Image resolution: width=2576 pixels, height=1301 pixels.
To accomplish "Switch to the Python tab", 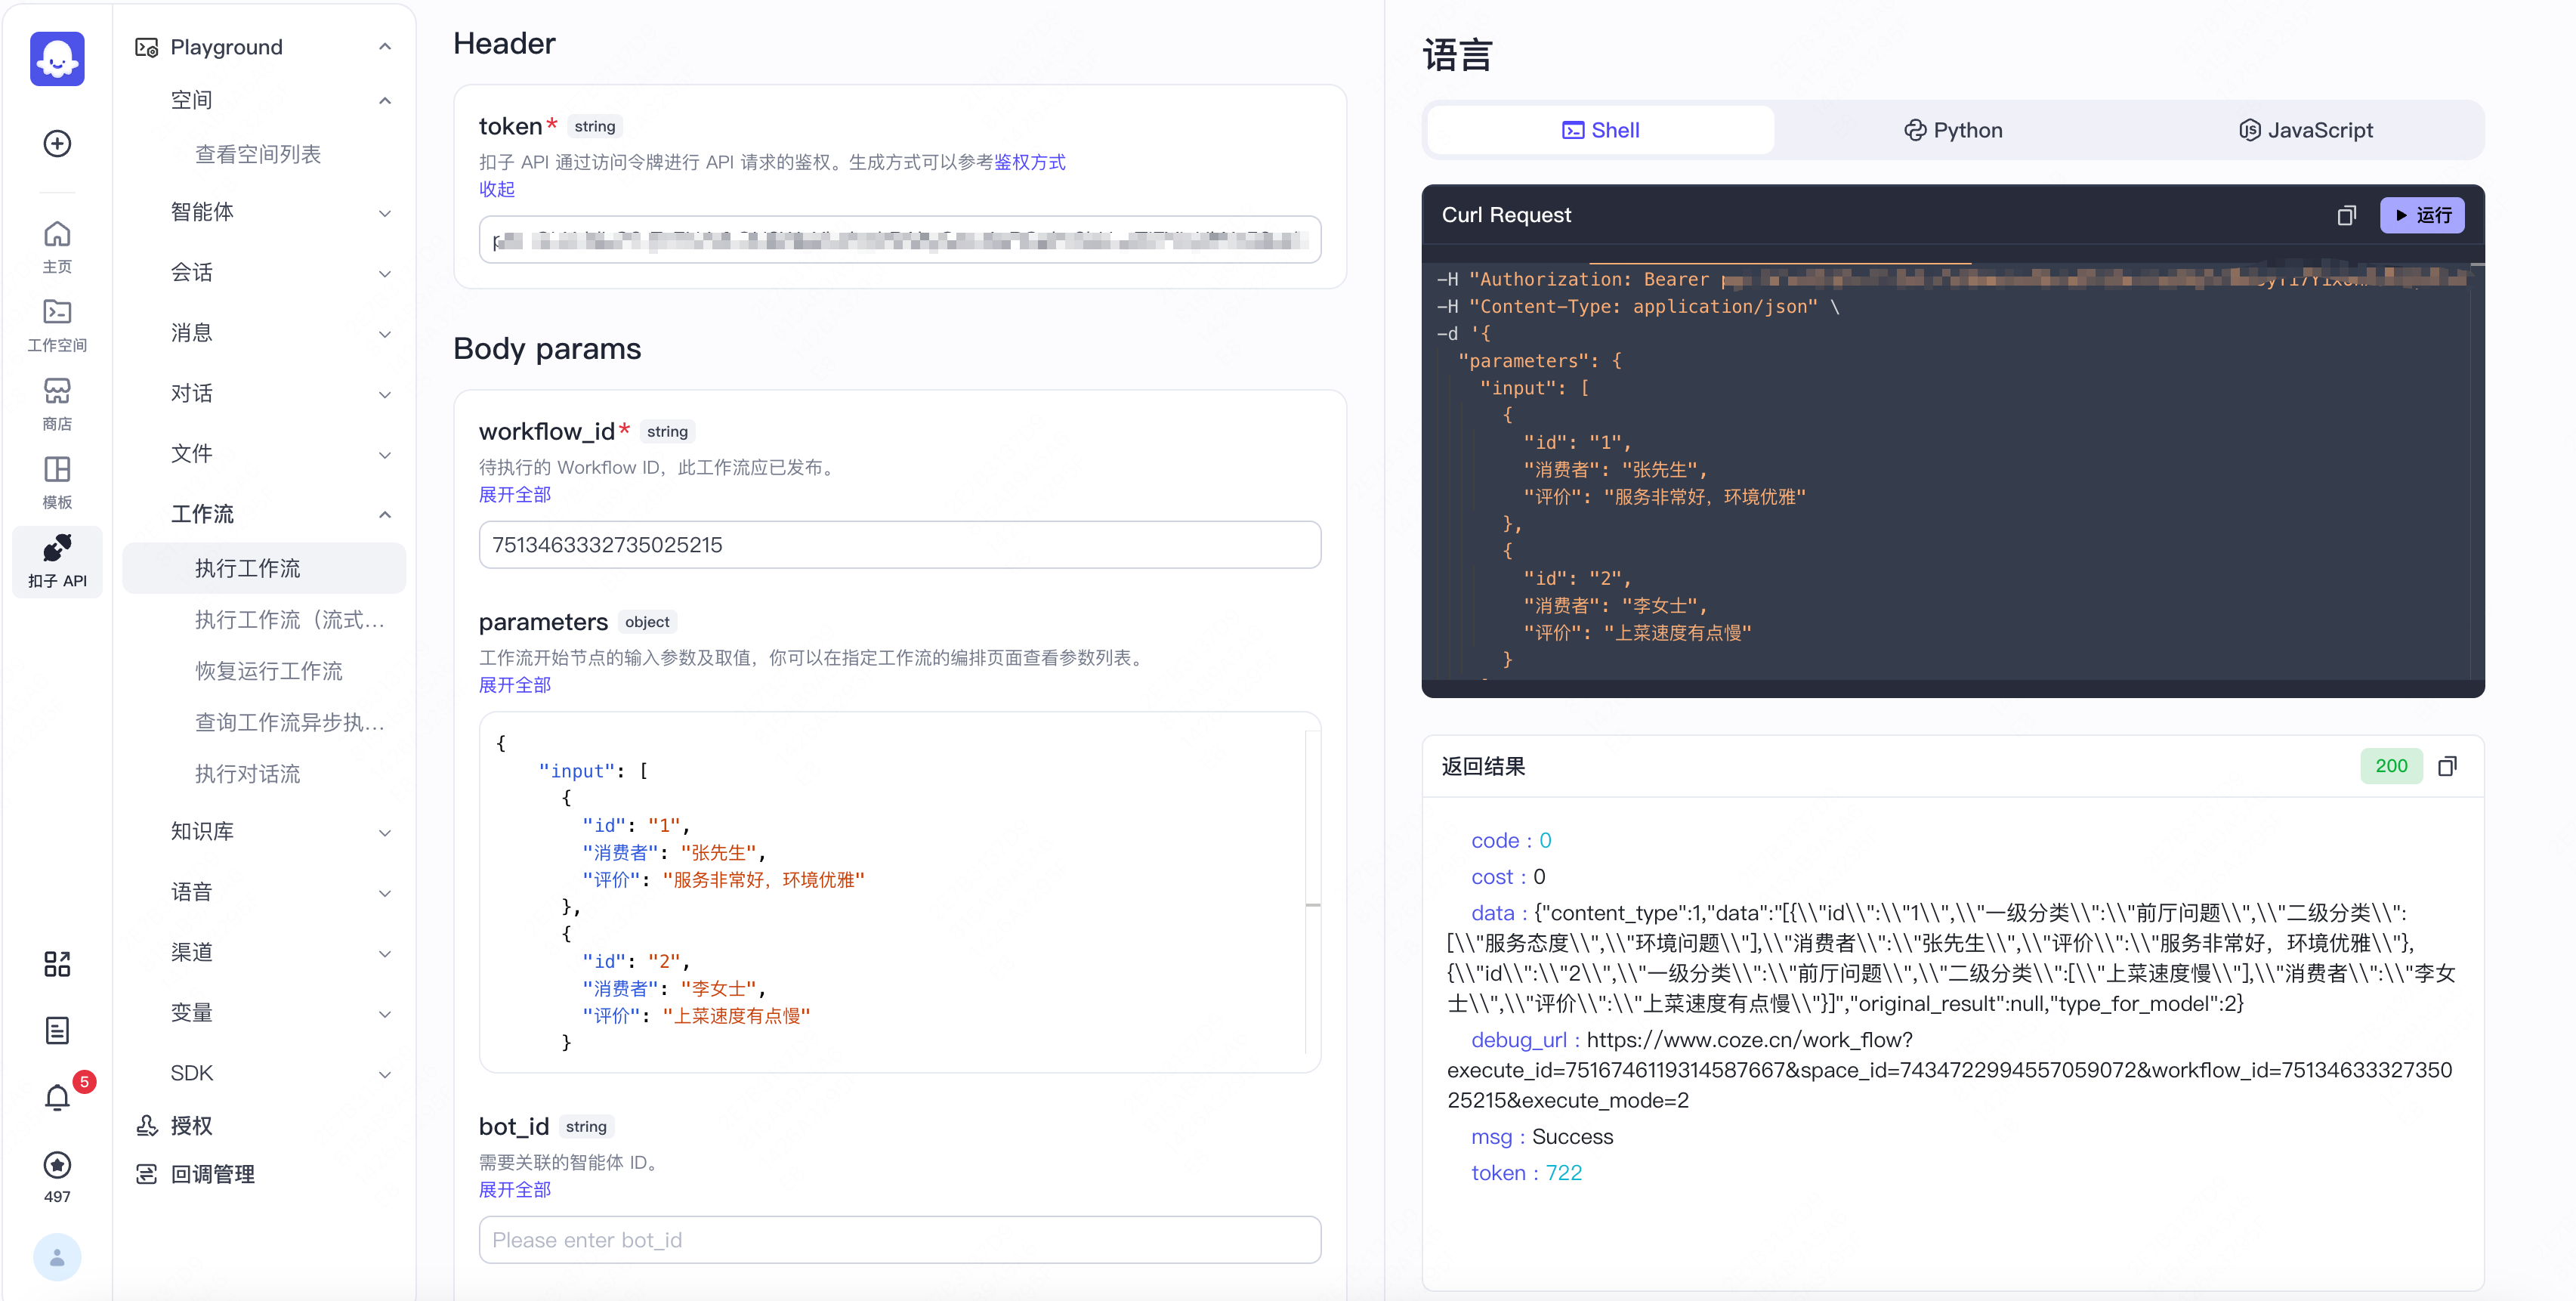I will pos(1952,129).
